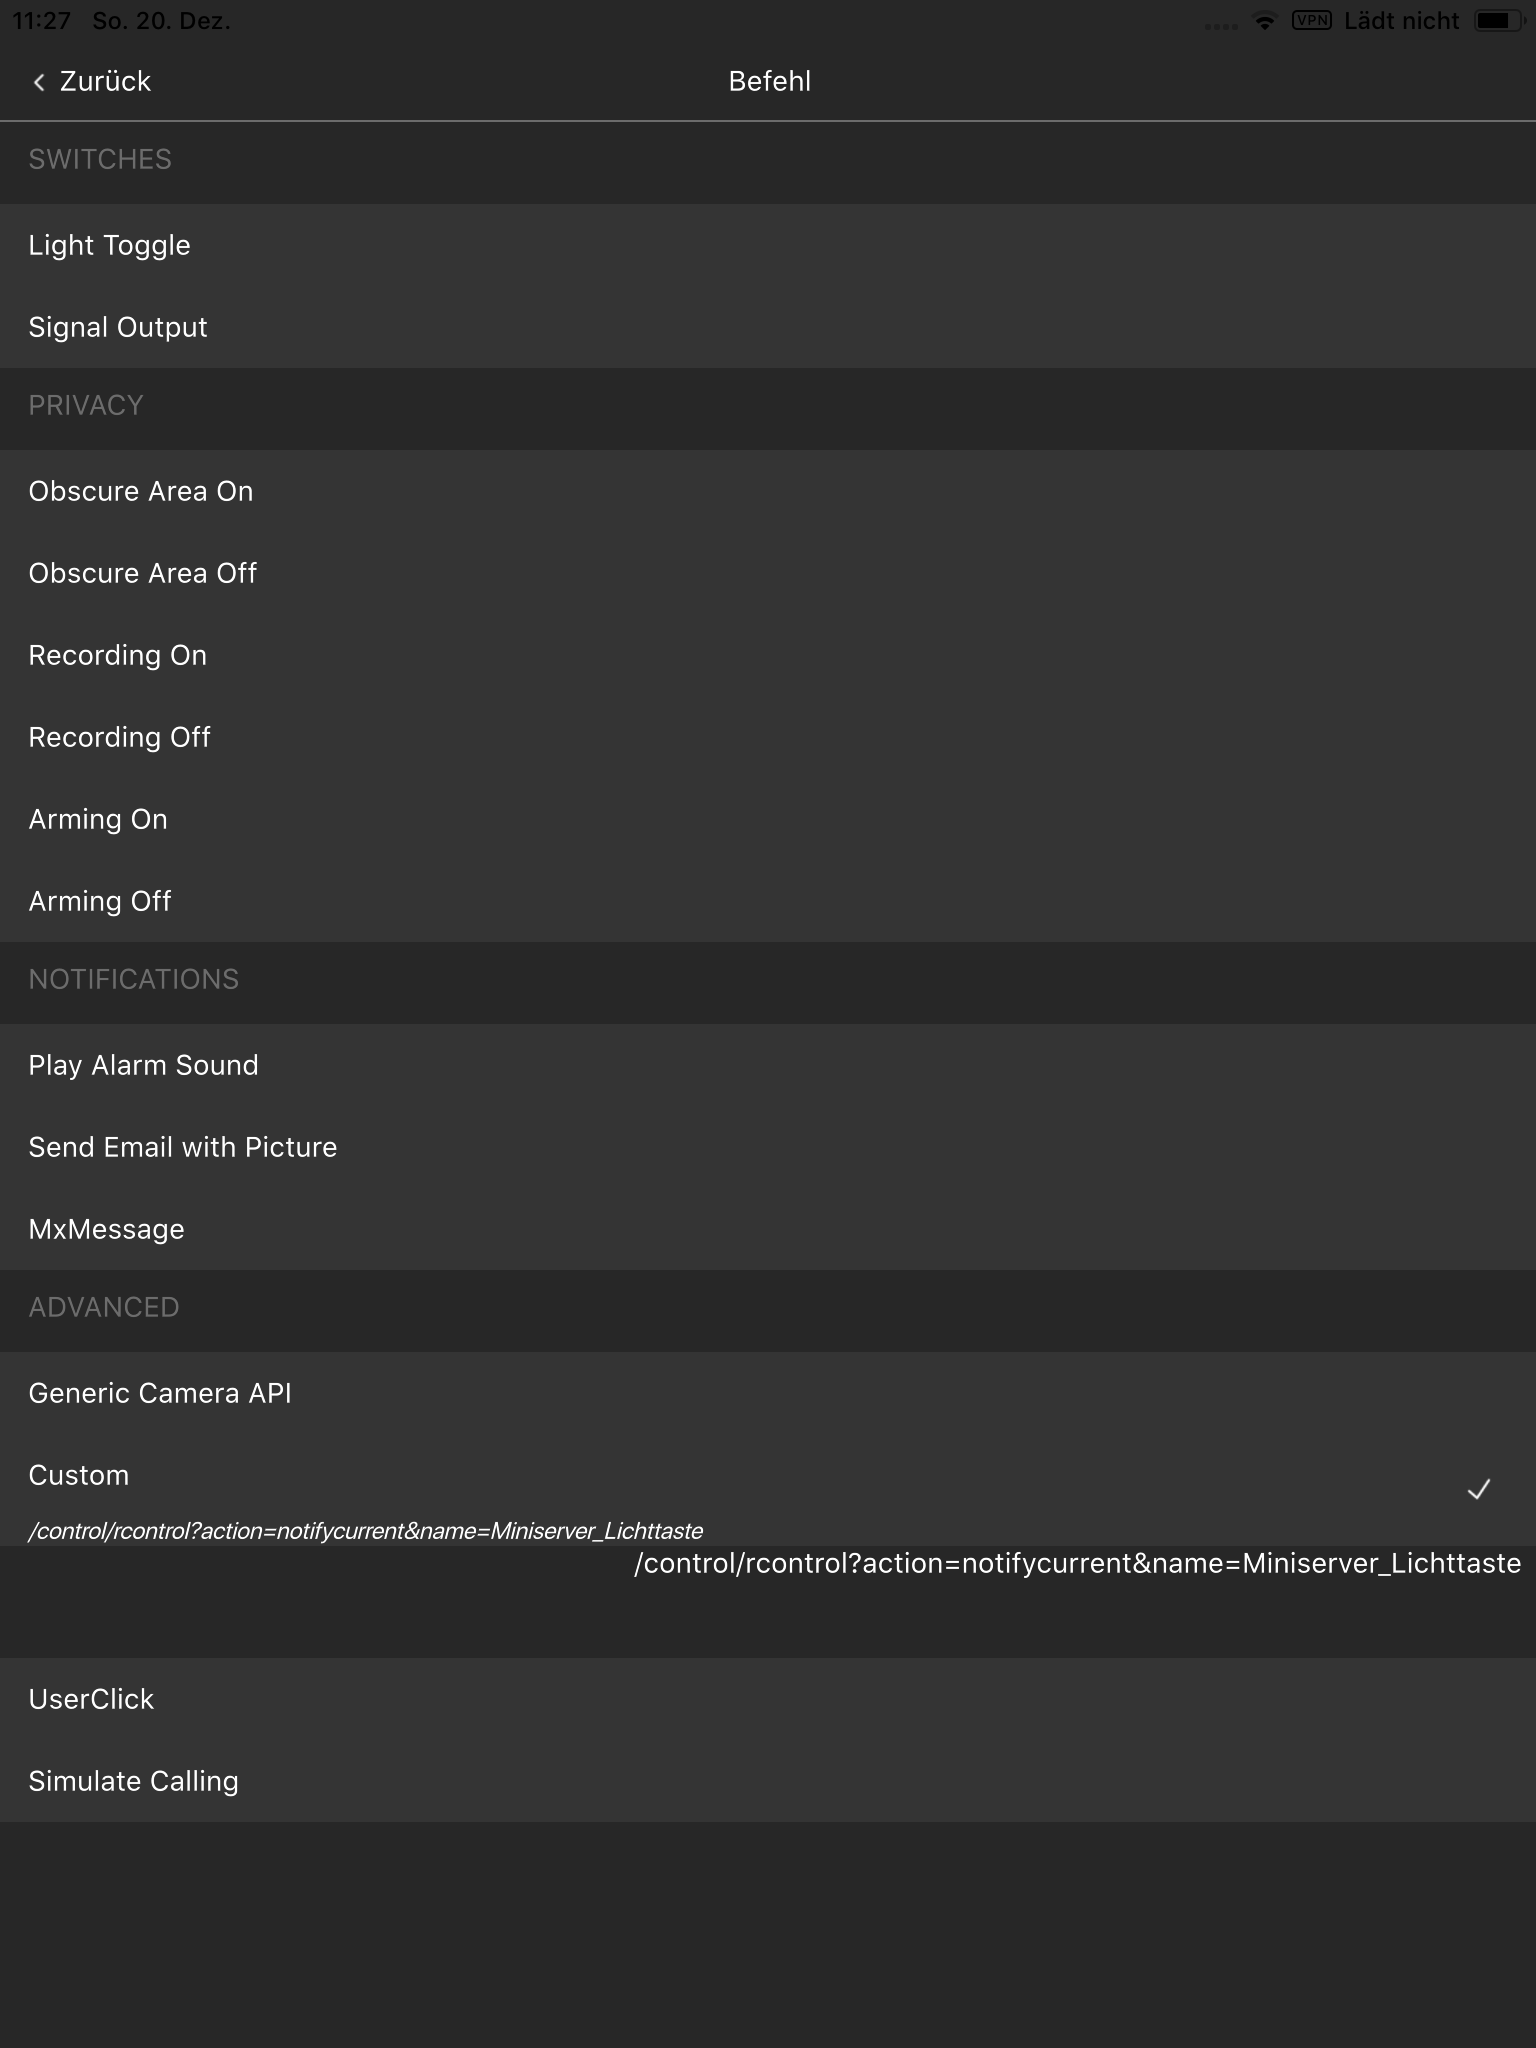Tap the Wi-Fi status icon
1536x2048 pixels.
pos(1264,20)
